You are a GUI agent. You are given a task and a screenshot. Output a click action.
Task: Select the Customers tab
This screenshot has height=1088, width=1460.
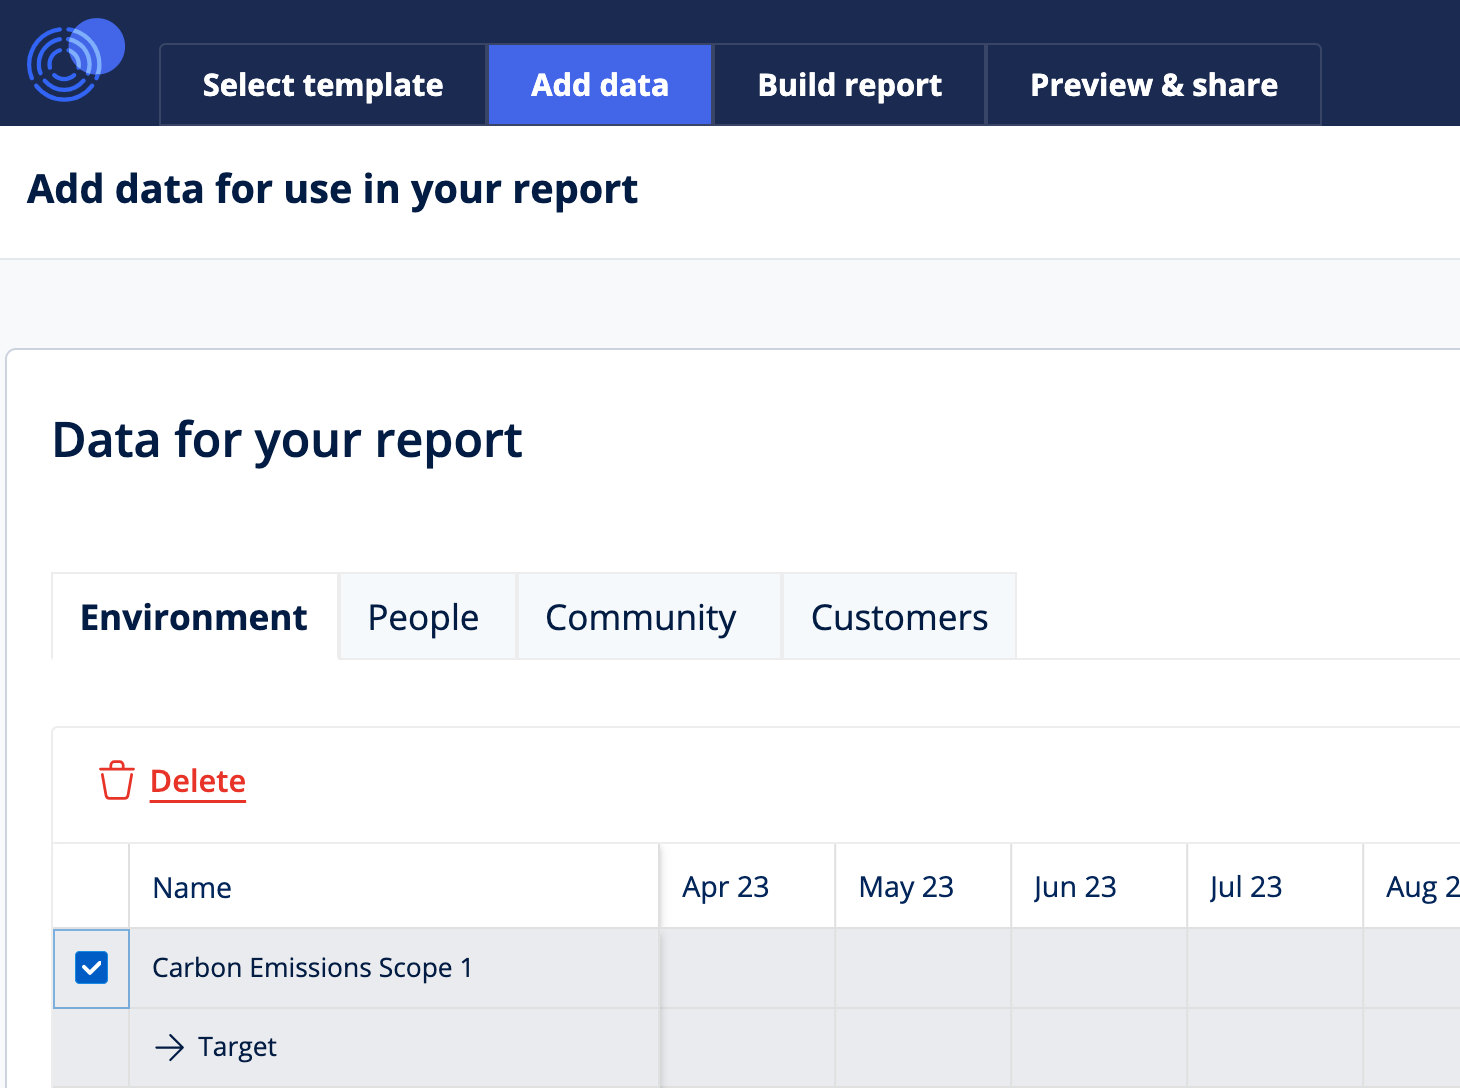tap(898, 616)
